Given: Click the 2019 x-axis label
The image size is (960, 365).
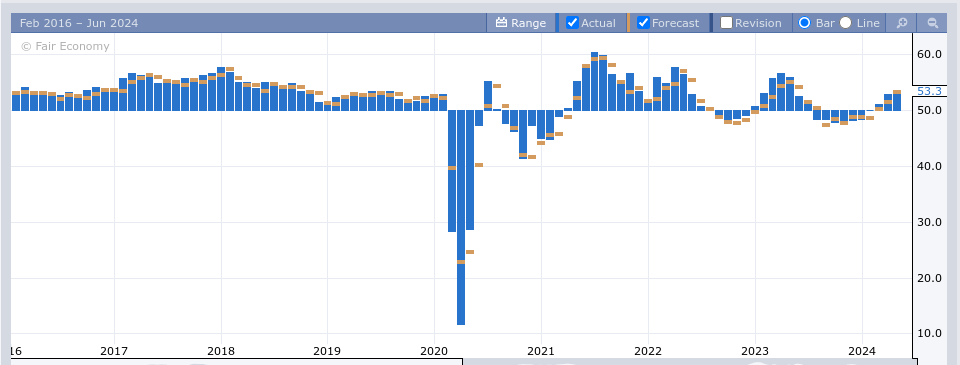Looking at the screenshot, I should point(327,352).
